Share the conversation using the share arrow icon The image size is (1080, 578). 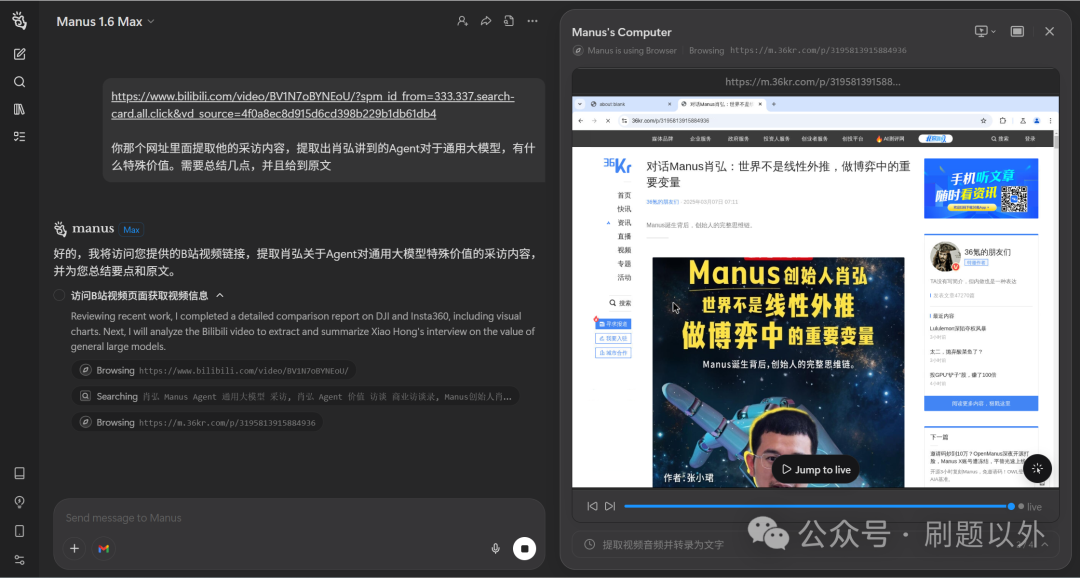pyautogui.click(x=486, y=20)
